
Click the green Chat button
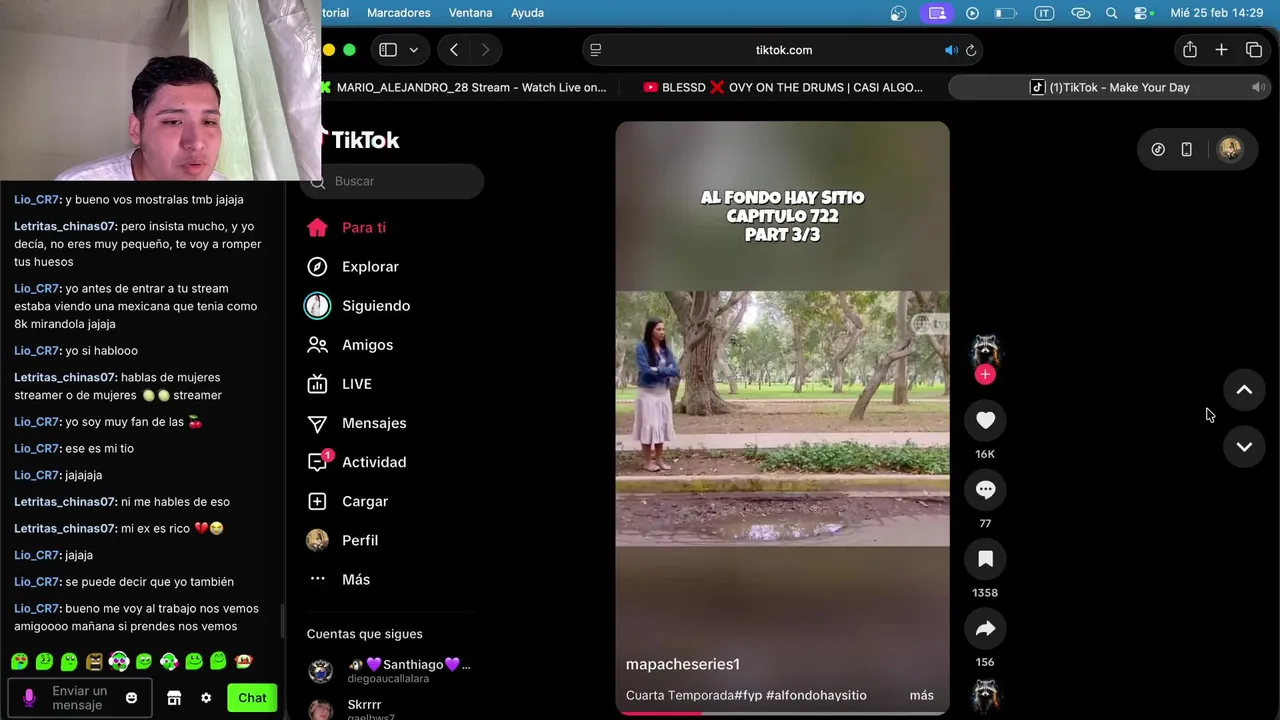[252, 698]
